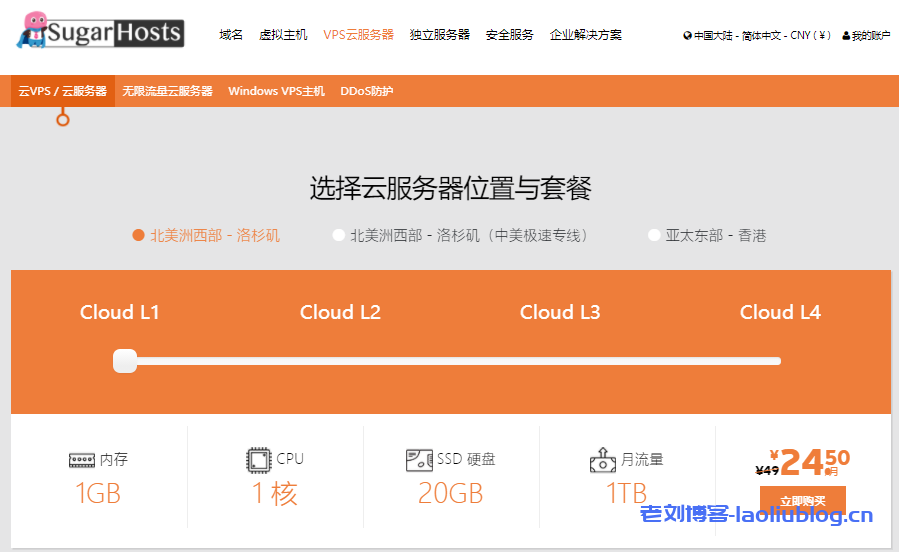The height and width of the screenshot is (552, 899).
Task: Click the plan slider handle
Action: tap(125, 361)
